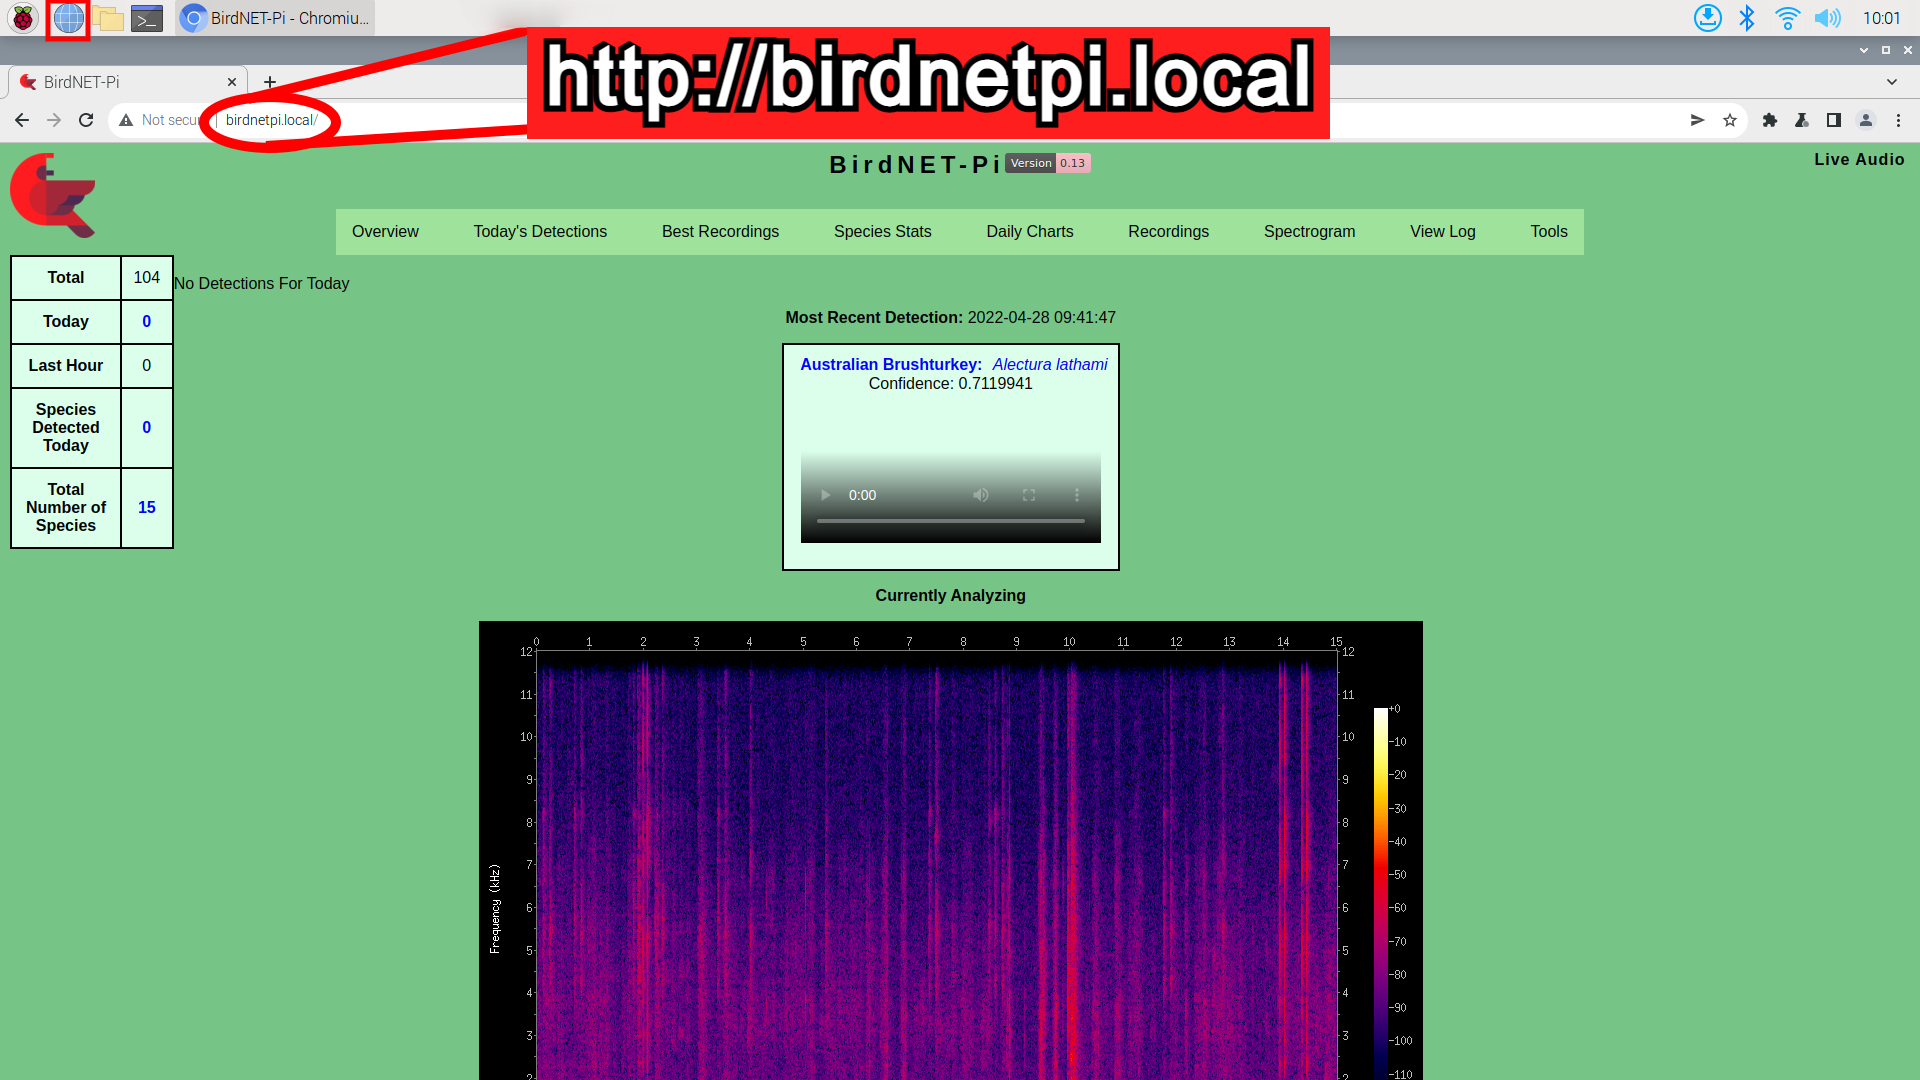Screen dimensions: 1920x1080
Task: Click the Total Number of Species value 15
Action: point(146,507)
